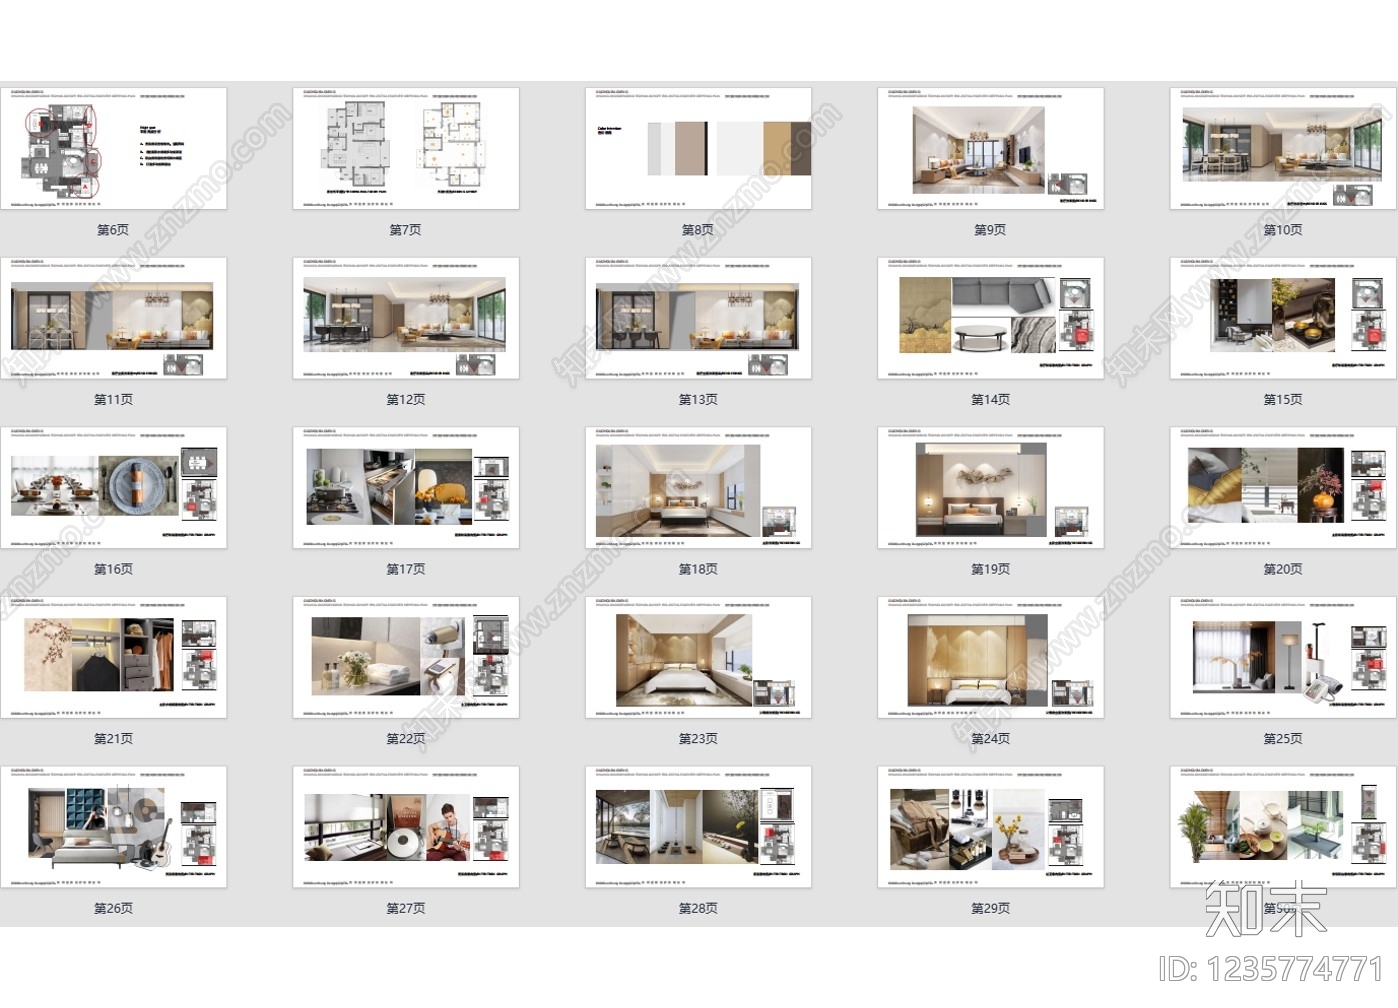Click the "第7页" page label
This screenshot has height=1008, width=1398.
point(405,230)
